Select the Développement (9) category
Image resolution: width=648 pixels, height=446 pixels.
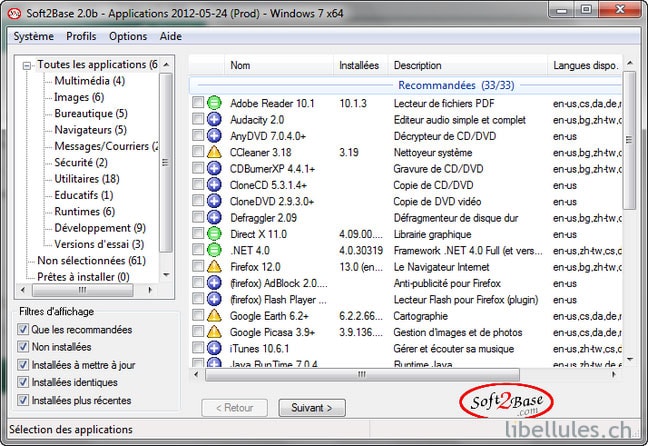click(100, 228)
